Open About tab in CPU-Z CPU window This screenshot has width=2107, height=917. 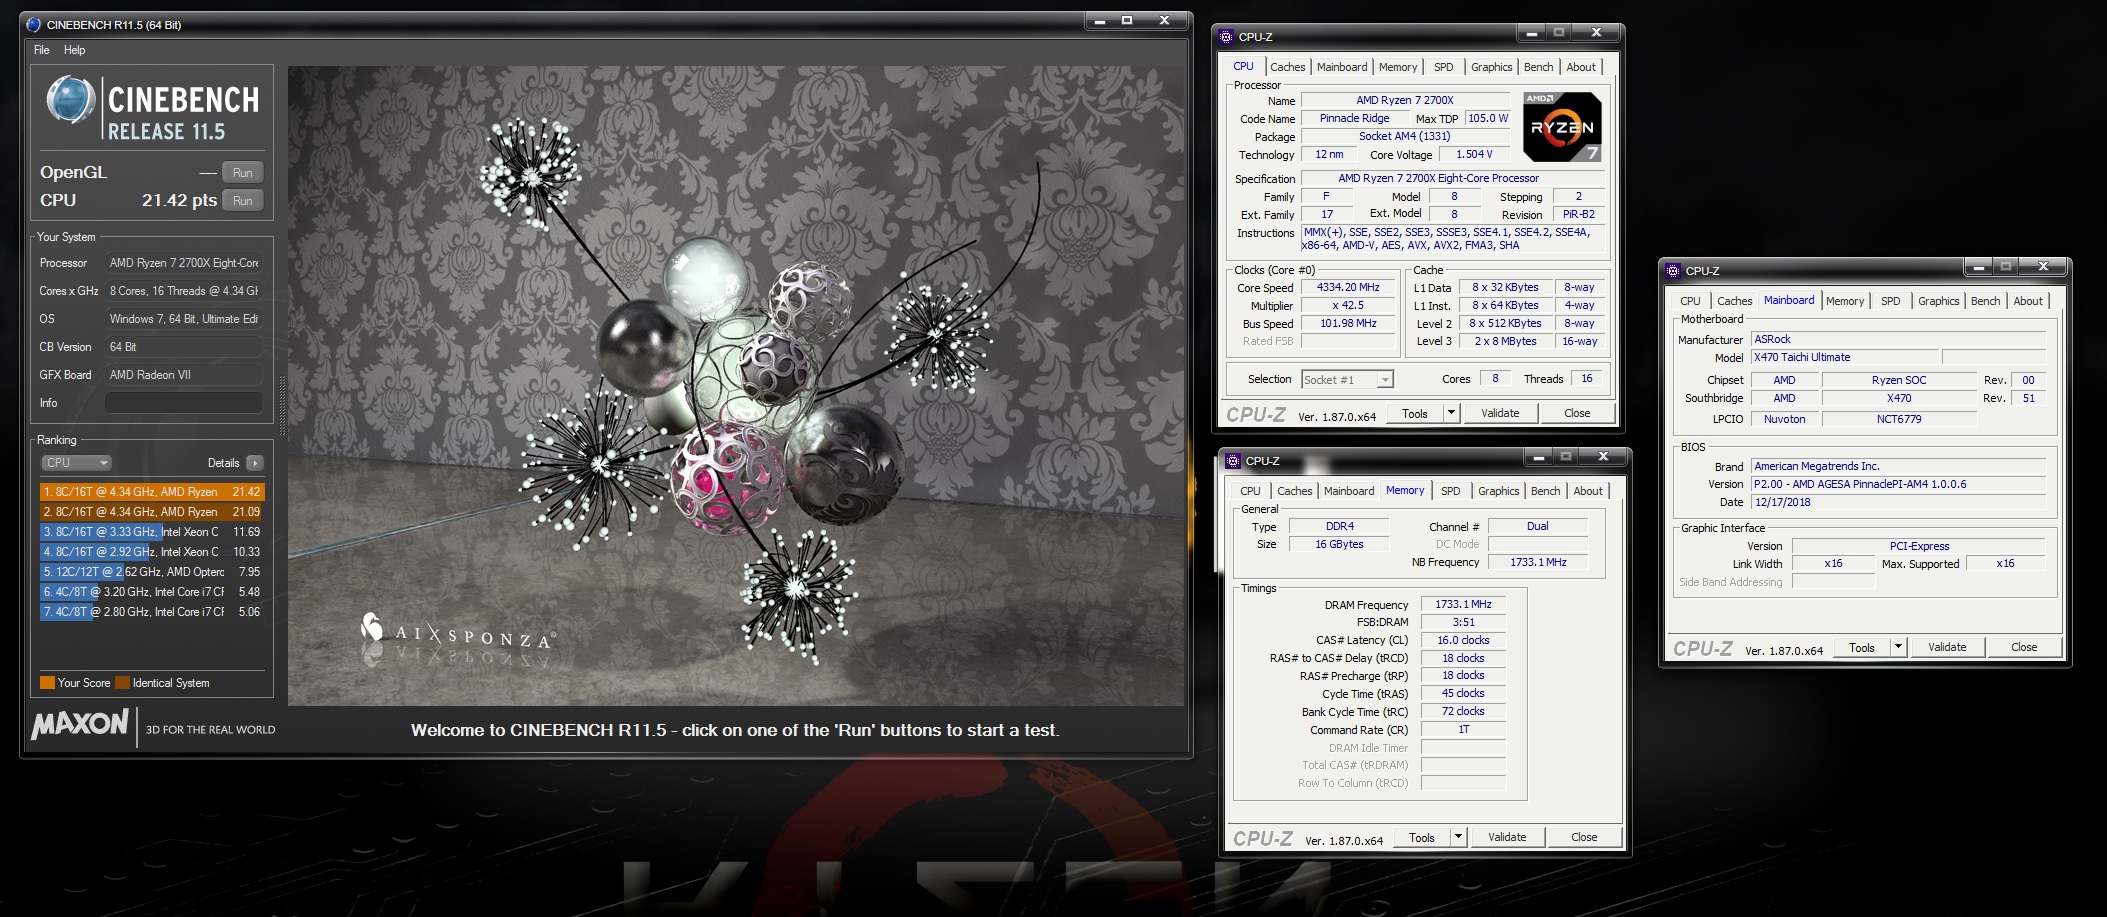tap(1580, 67)
